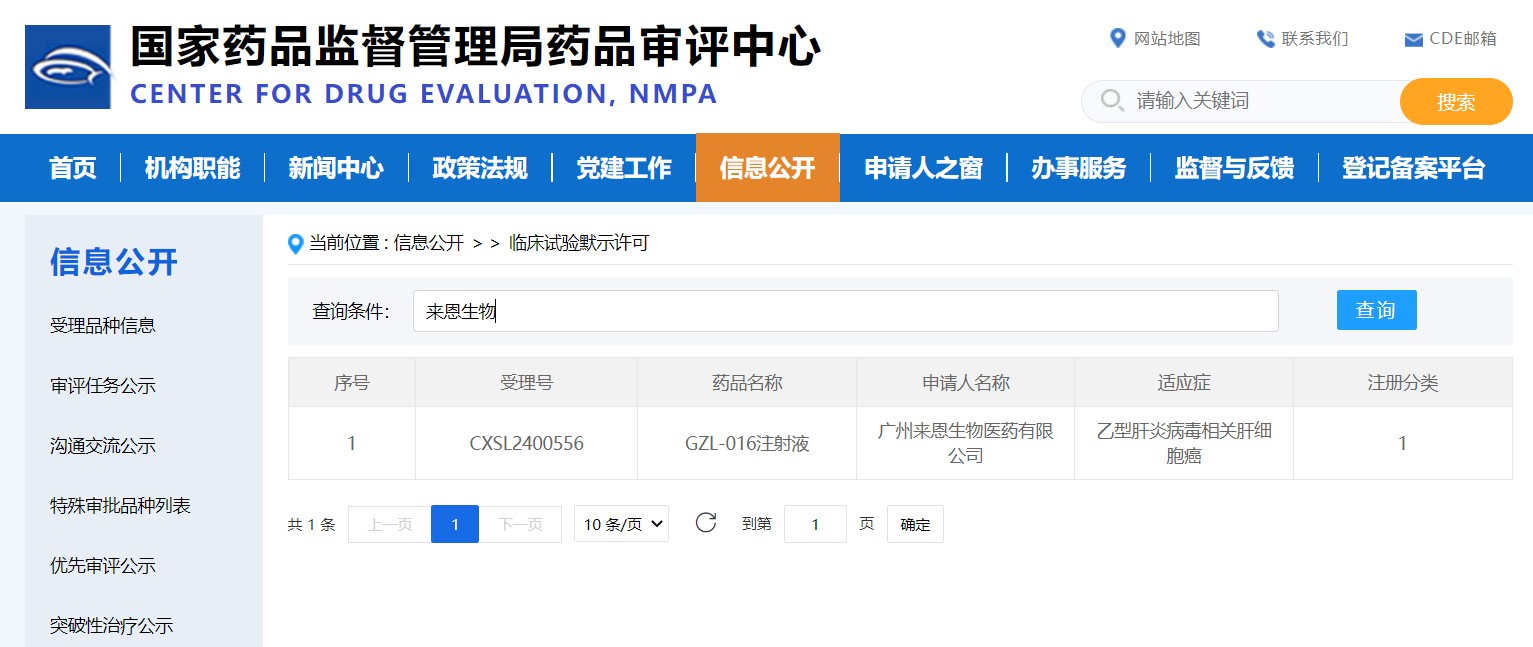Open the 党建工作 menu
Viewport: 1533px width, 647px height.
click(624, 168)
